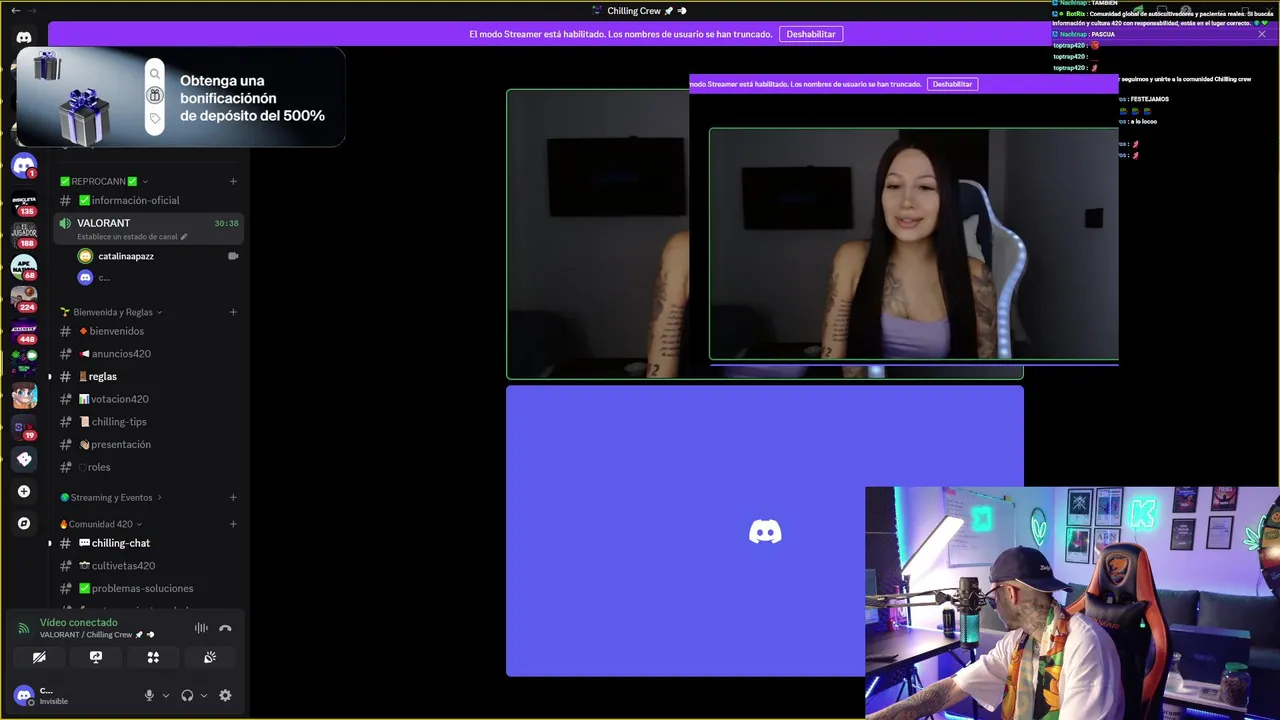Open información-oficial channel
This screenshot has width=1280, height=720.
tap(148, 200)
